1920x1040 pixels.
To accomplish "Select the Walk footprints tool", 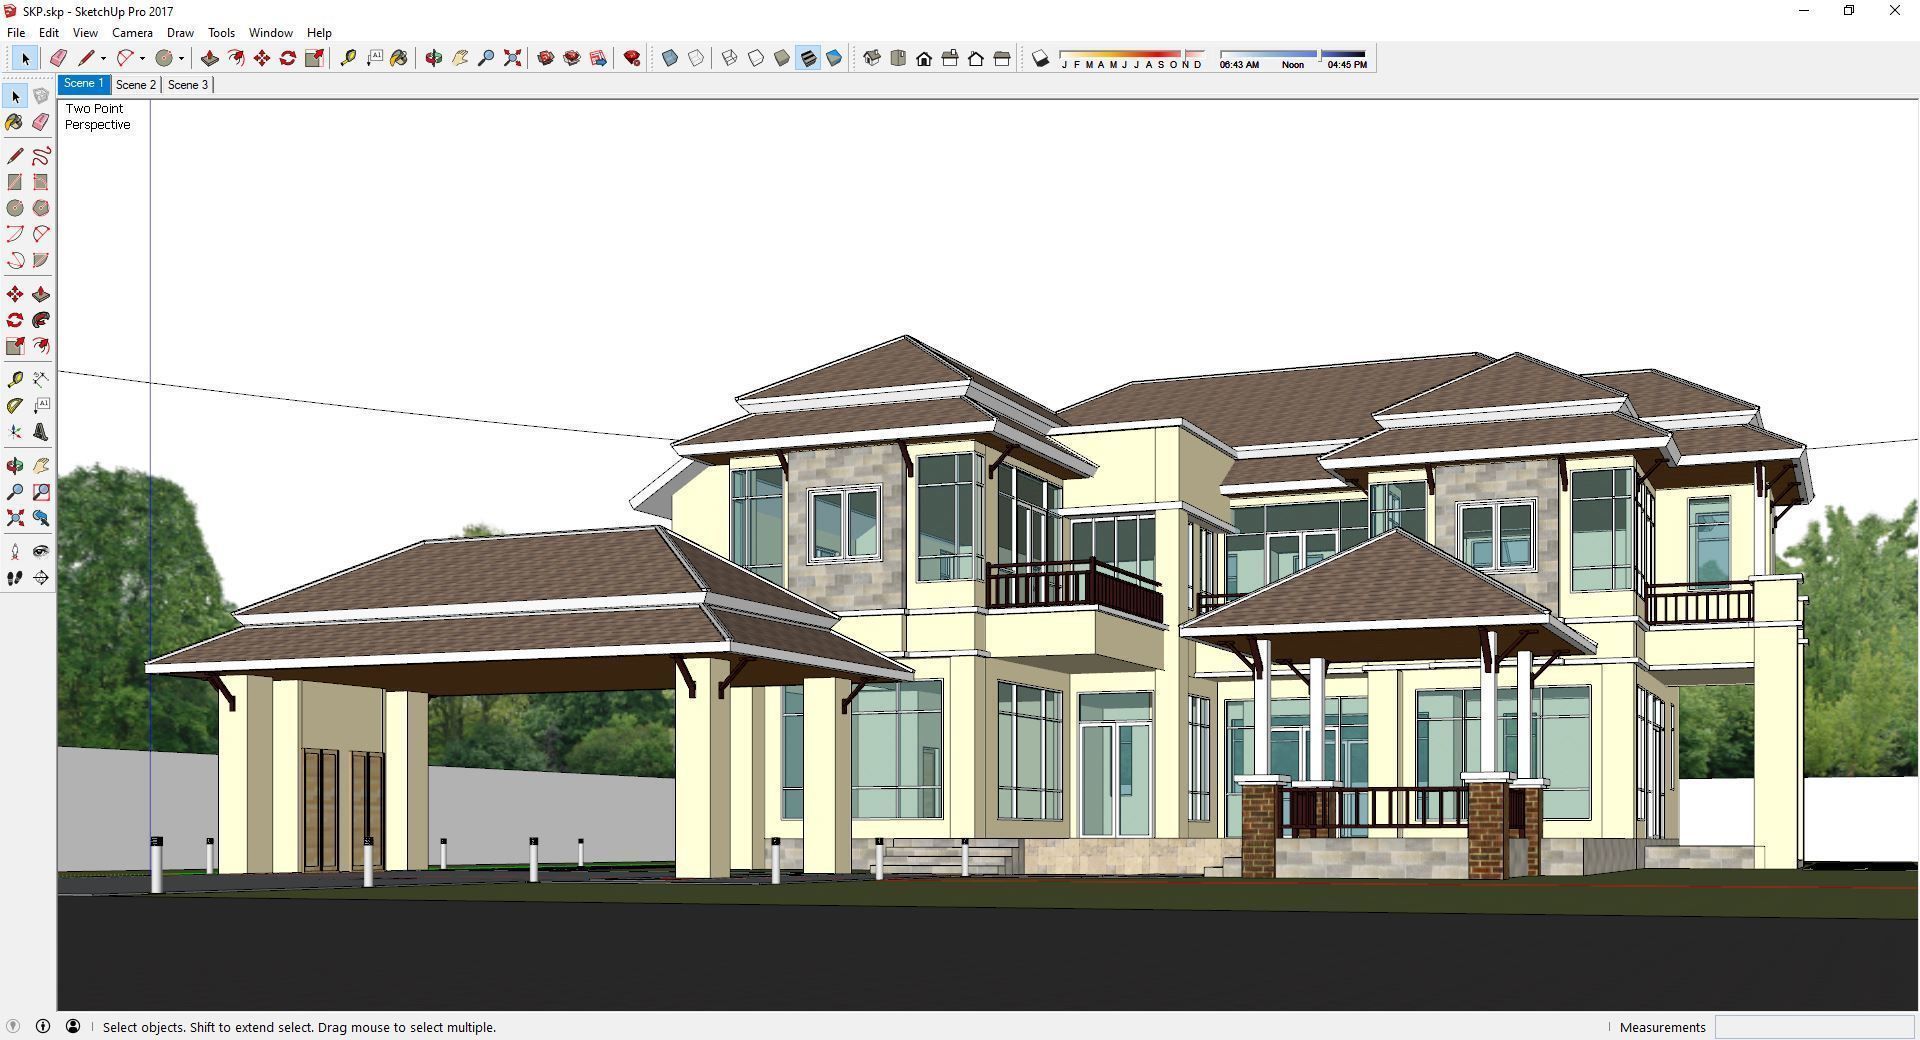I will [x=15, y=578].
